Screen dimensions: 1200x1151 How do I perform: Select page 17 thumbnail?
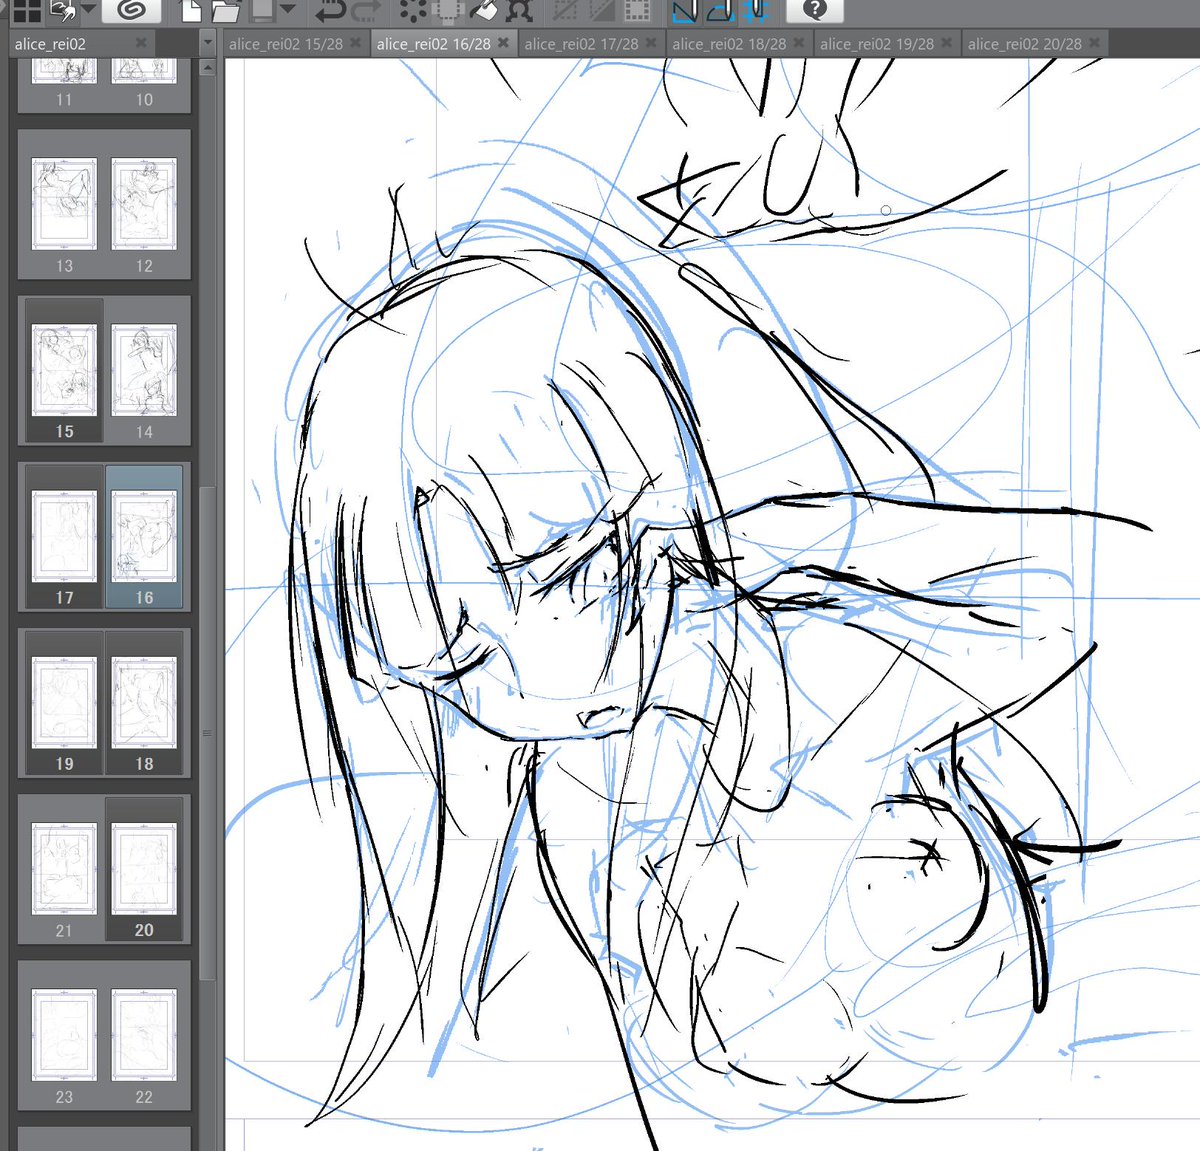pyautogui.click(x=64, y=536)
